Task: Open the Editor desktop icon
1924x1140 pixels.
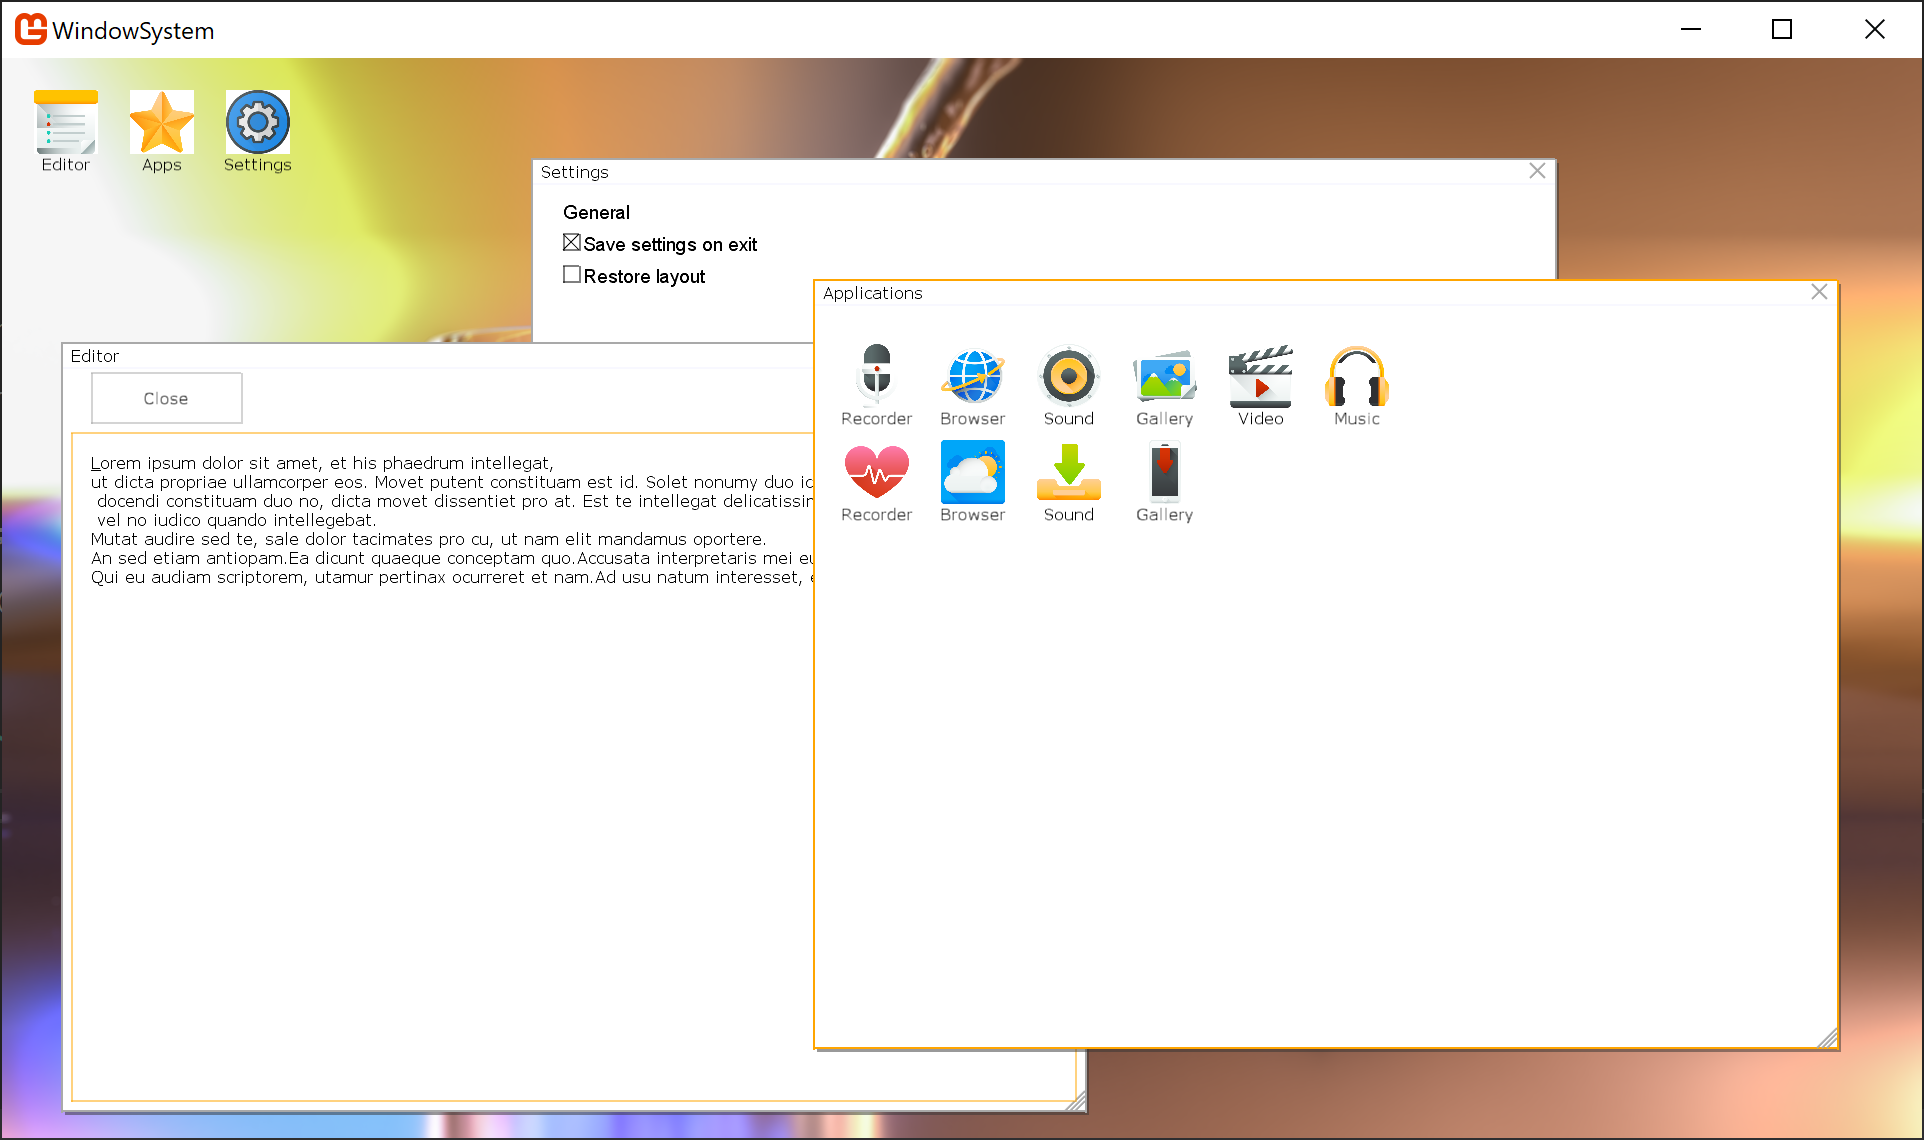Action: click(x=65, y=123)
